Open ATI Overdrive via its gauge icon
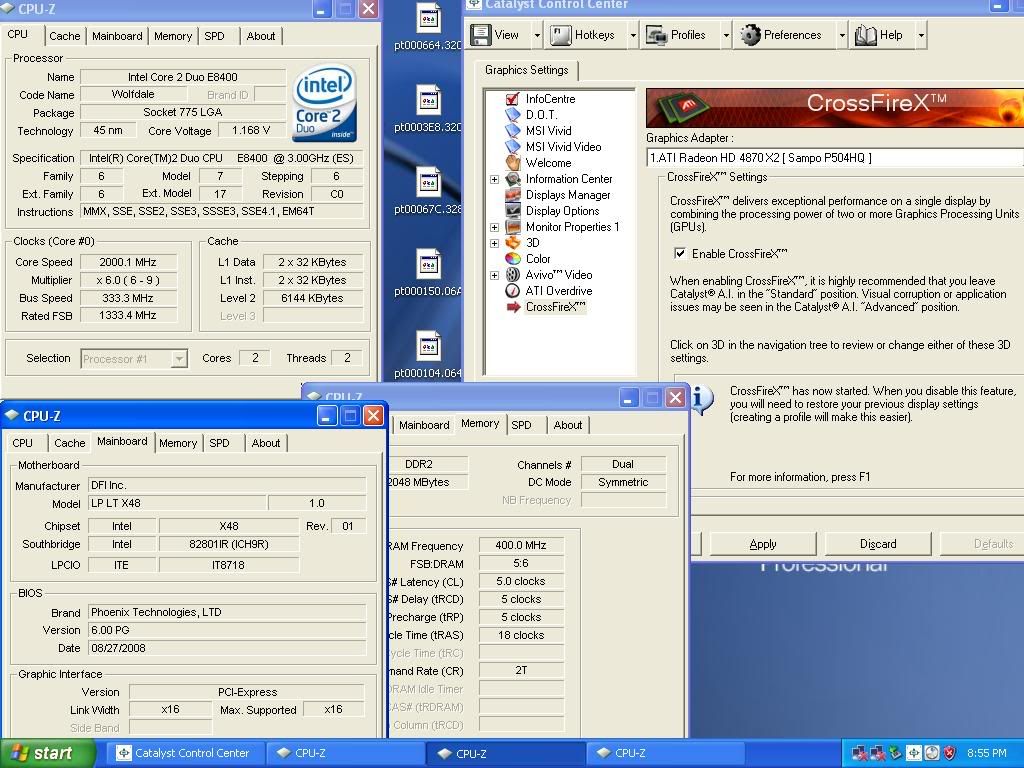 [513, 291]
